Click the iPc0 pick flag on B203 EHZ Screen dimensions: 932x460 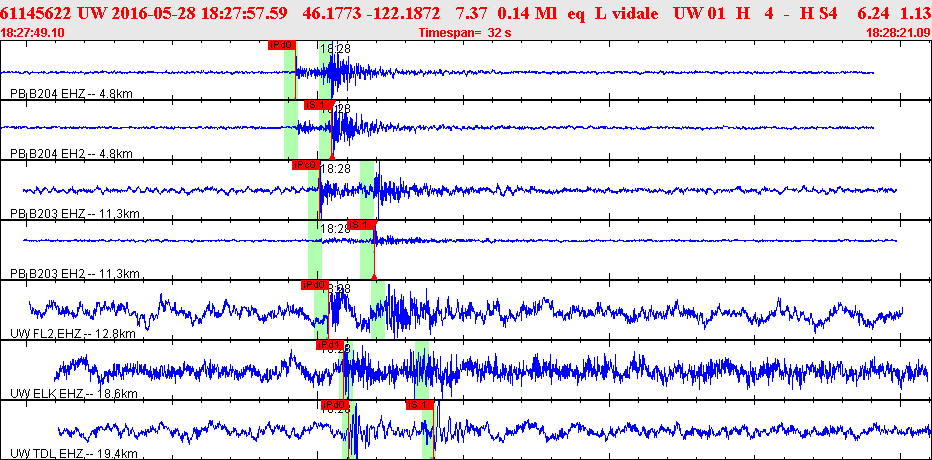click(x=305, y=165)
